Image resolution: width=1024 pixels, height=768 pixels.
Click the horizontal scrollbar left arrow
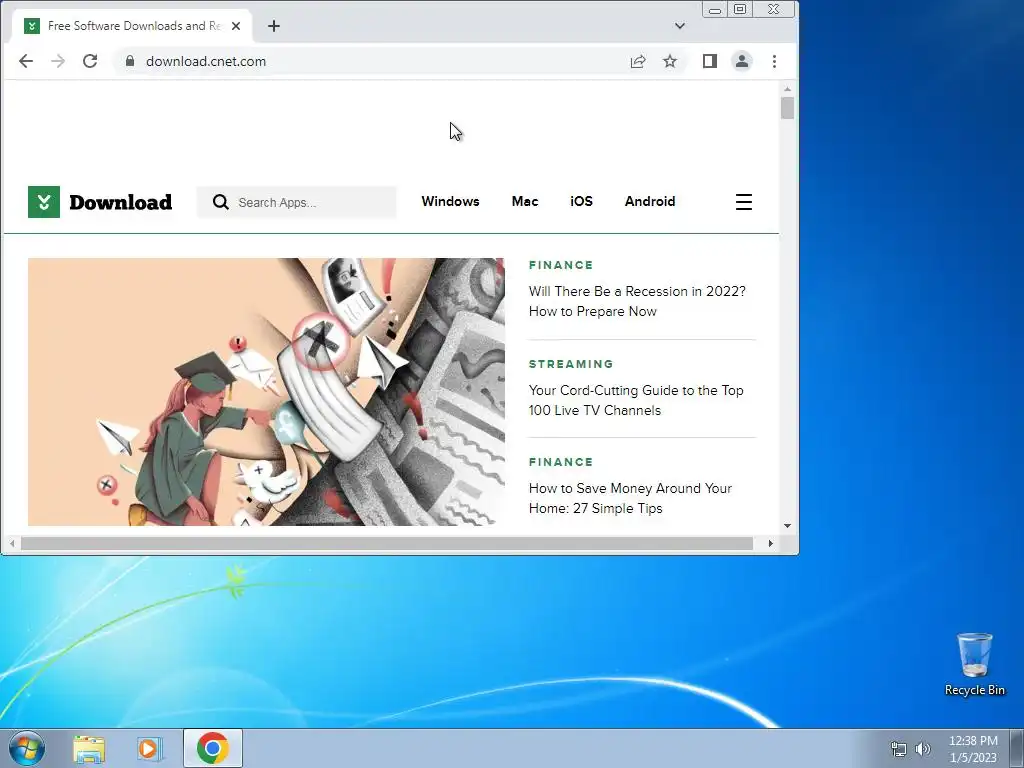tap(12, 543)
